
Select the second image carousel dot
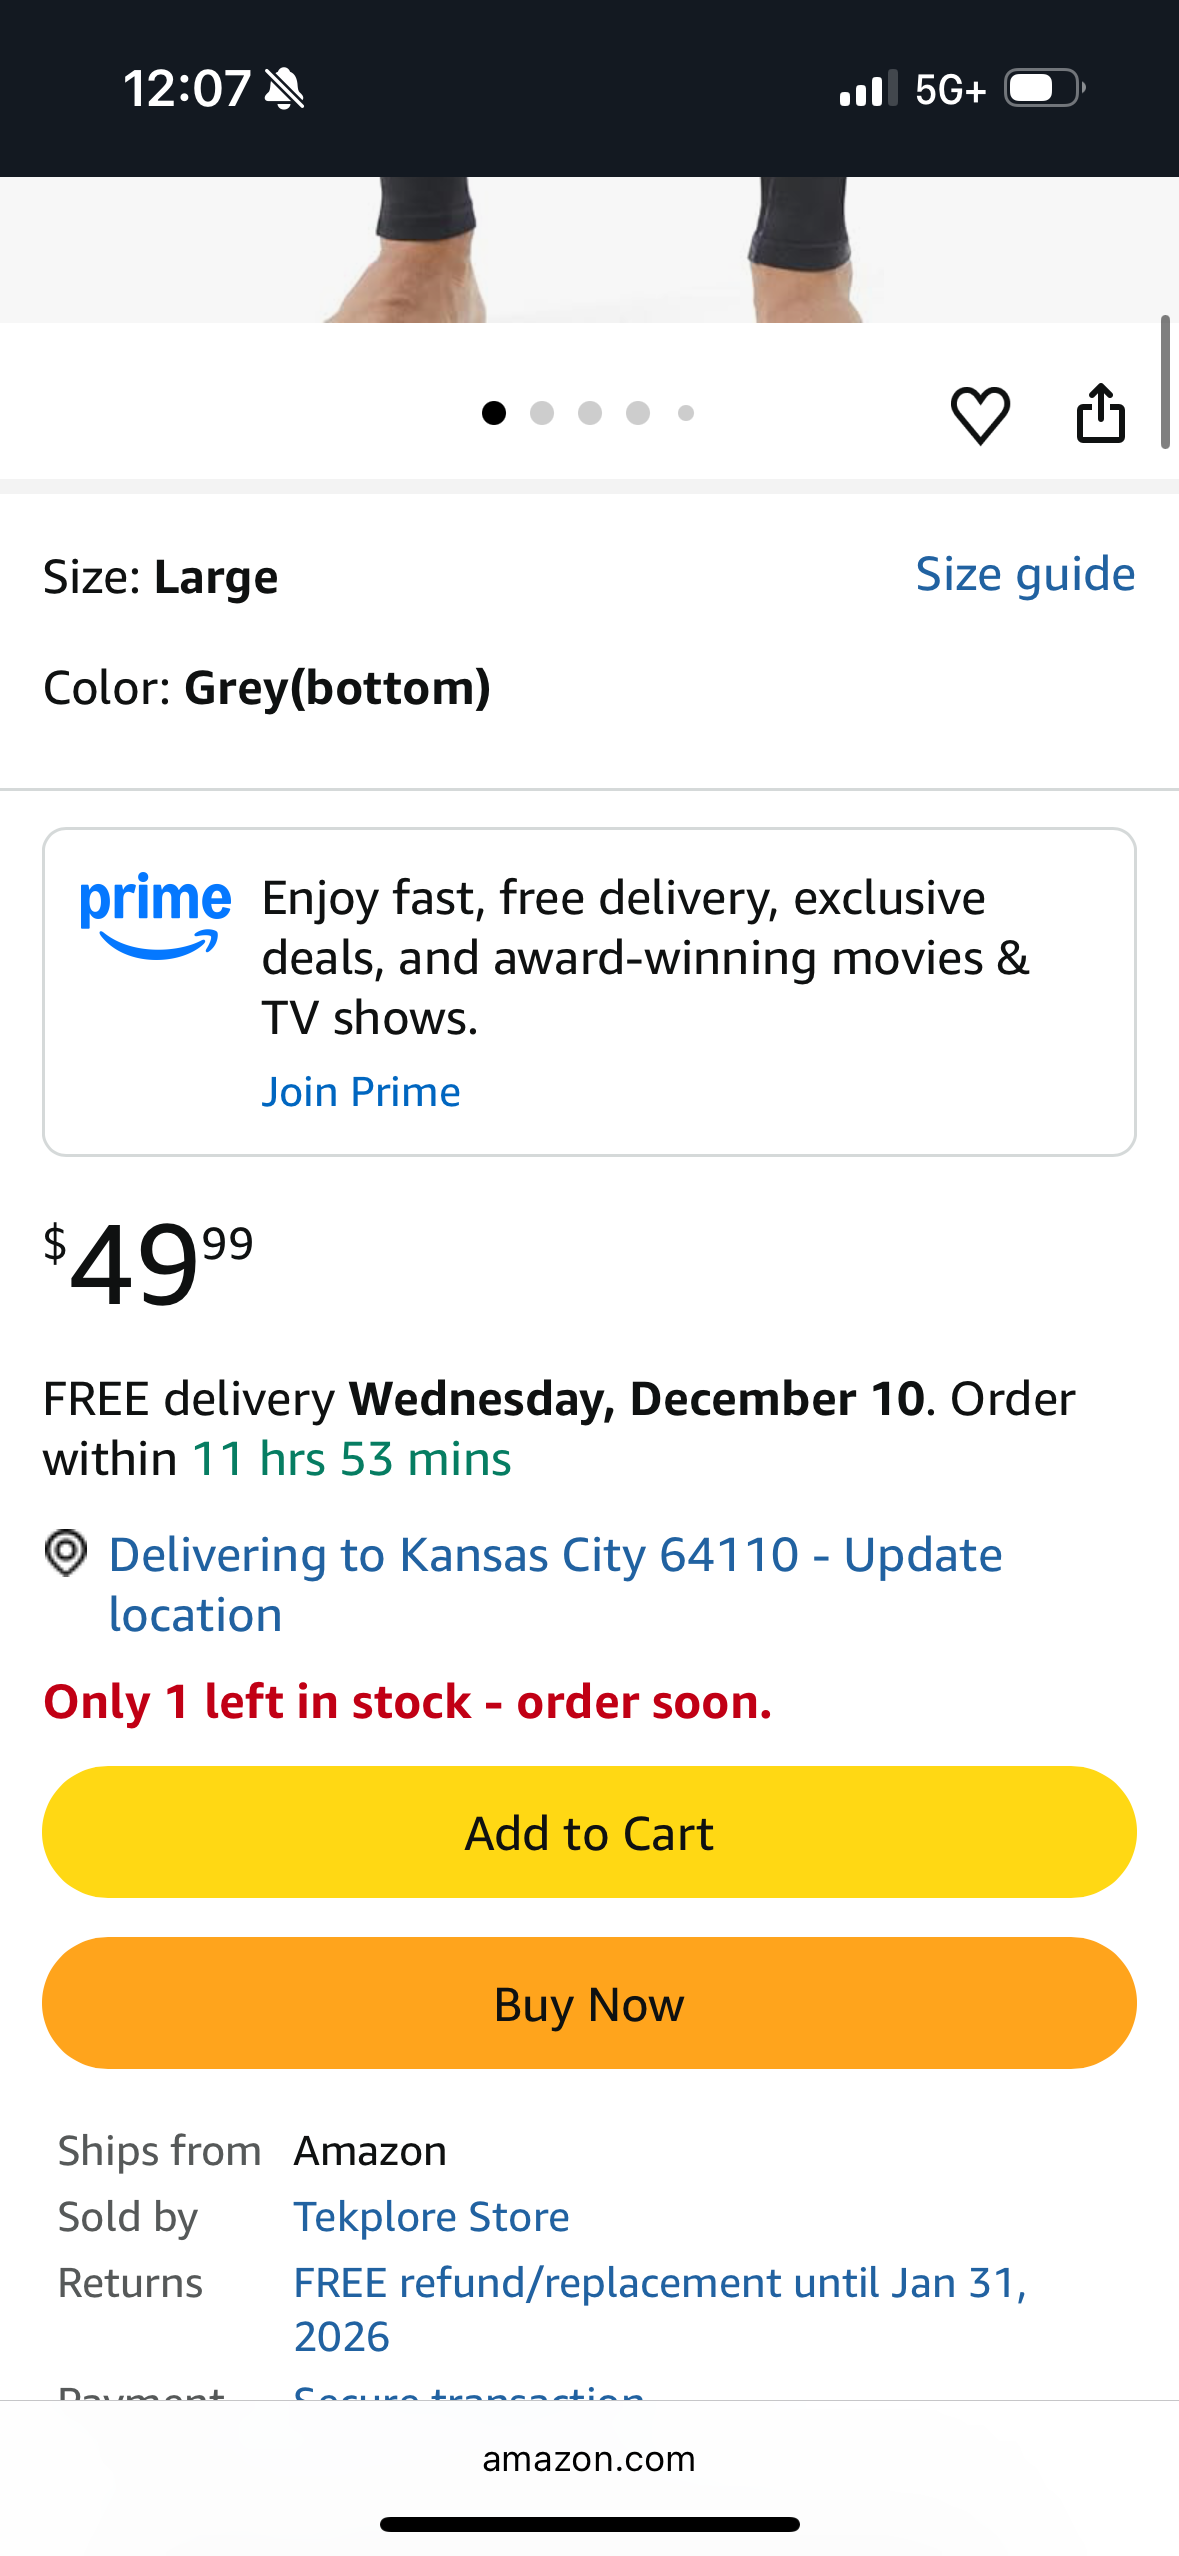tap(542, 413)
